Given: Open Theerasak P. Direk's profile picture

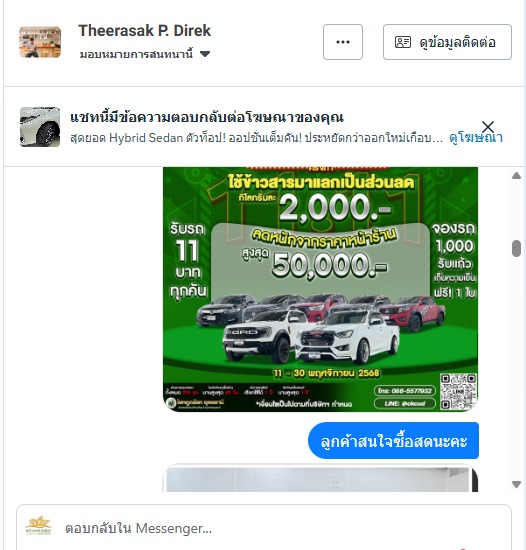Looking at the screenshot, I should (40, 42).
